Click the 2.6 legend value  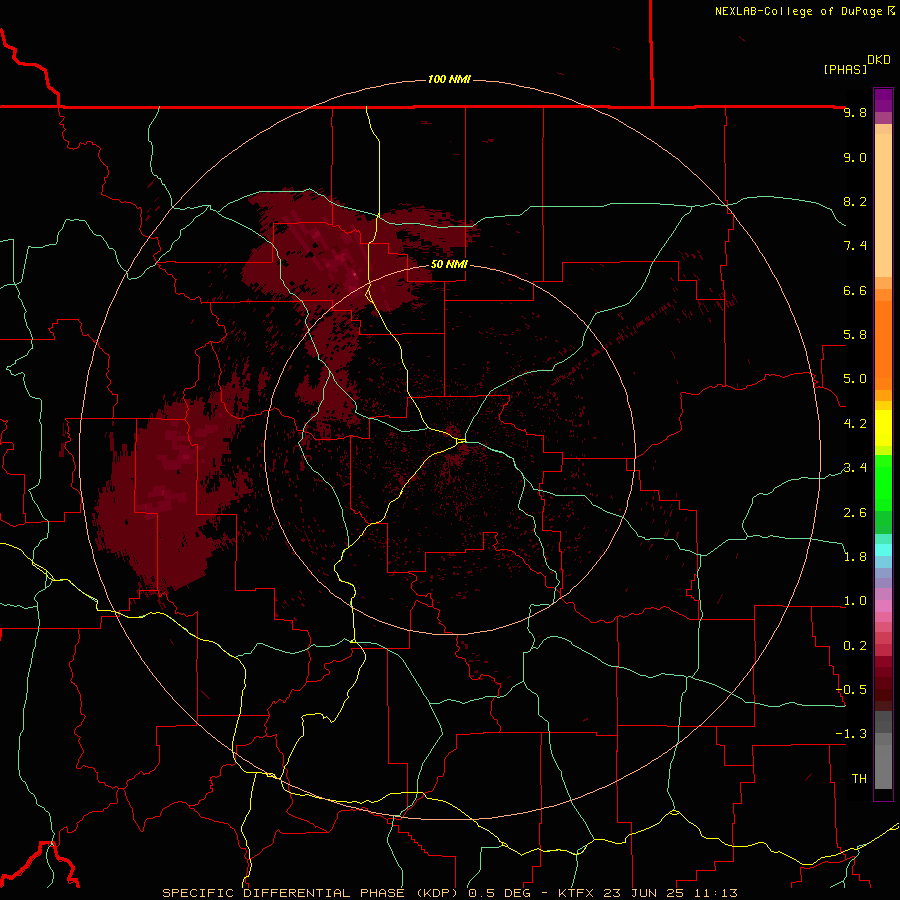855,513
